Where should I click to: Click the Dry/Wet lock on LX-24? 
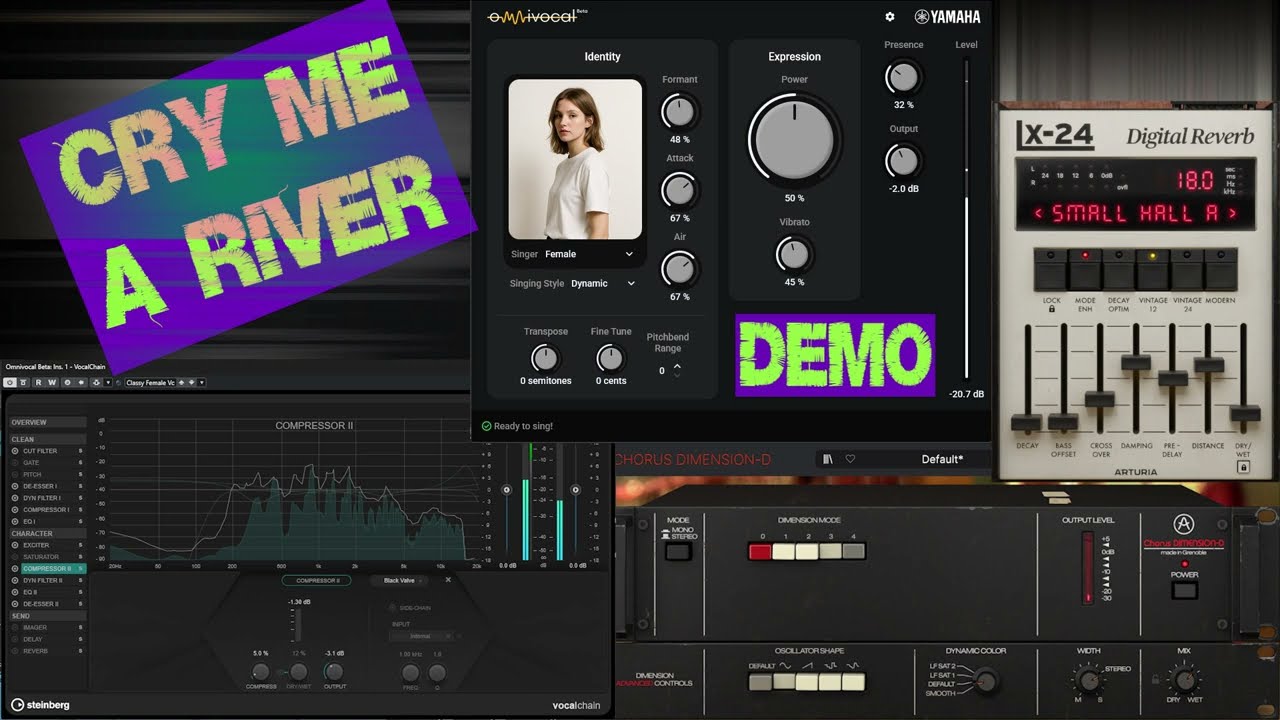click(1244, 466)
